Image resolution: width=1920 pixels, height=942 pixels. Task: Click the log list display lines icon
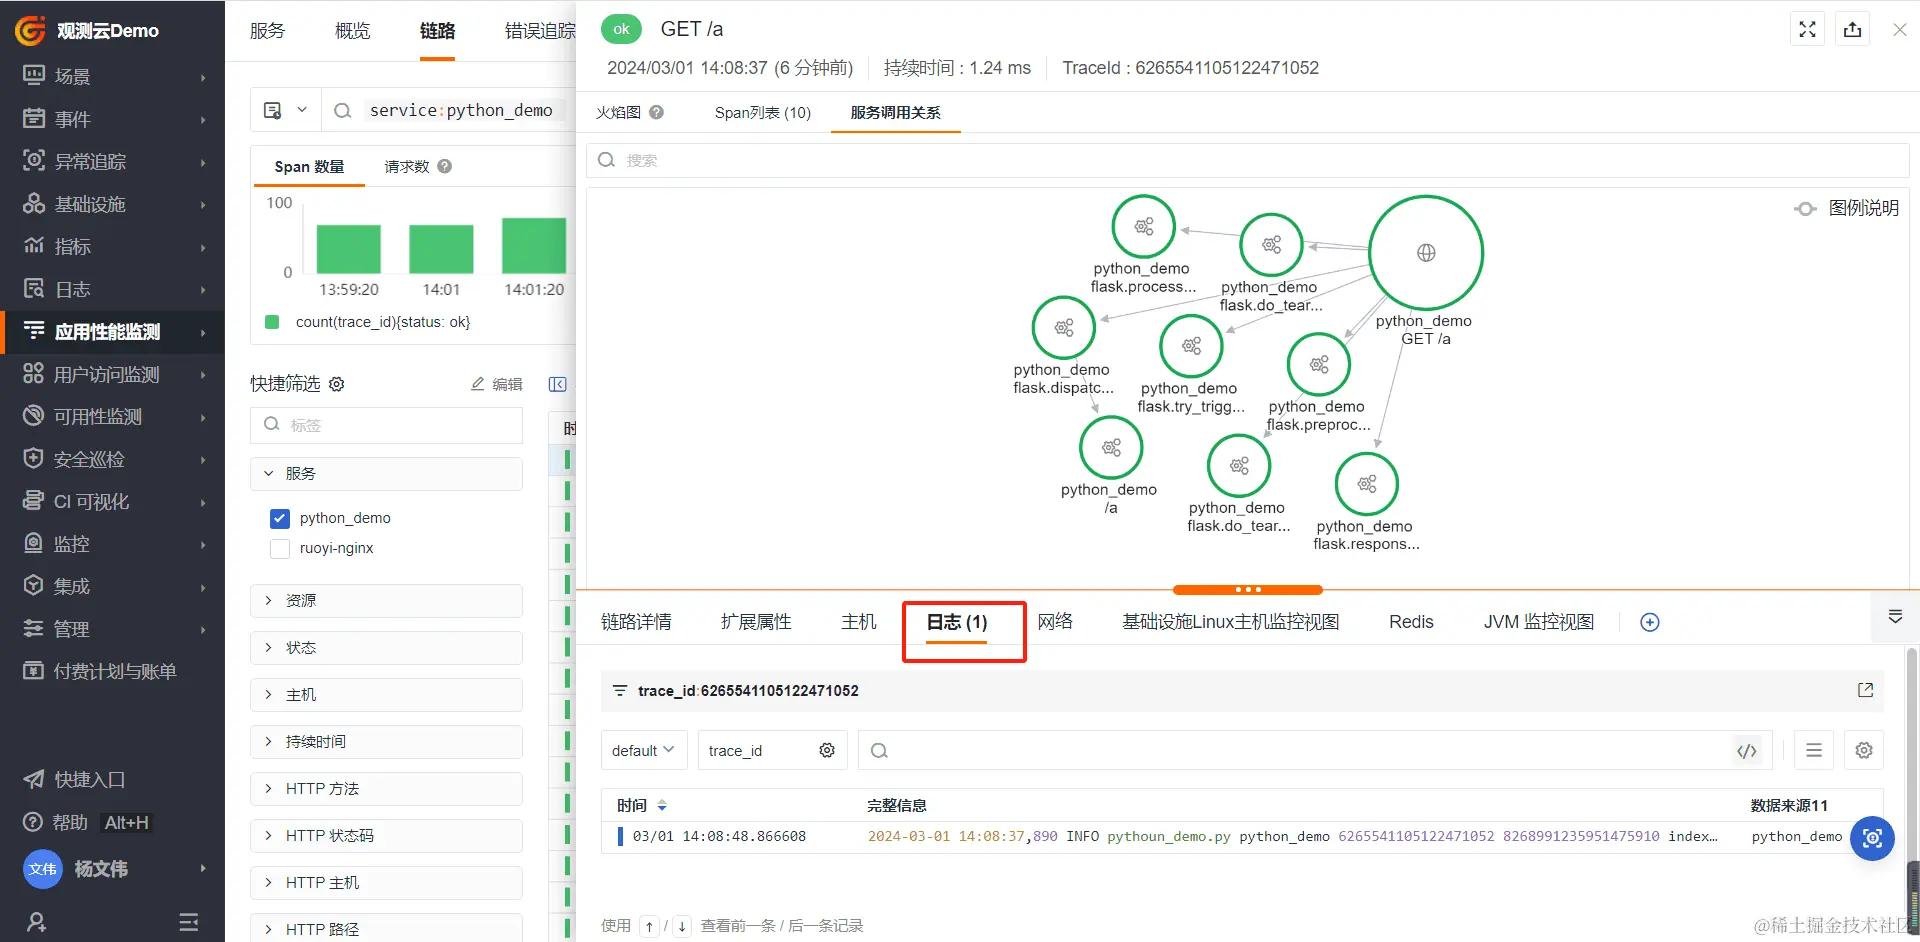pos(1814,750)
